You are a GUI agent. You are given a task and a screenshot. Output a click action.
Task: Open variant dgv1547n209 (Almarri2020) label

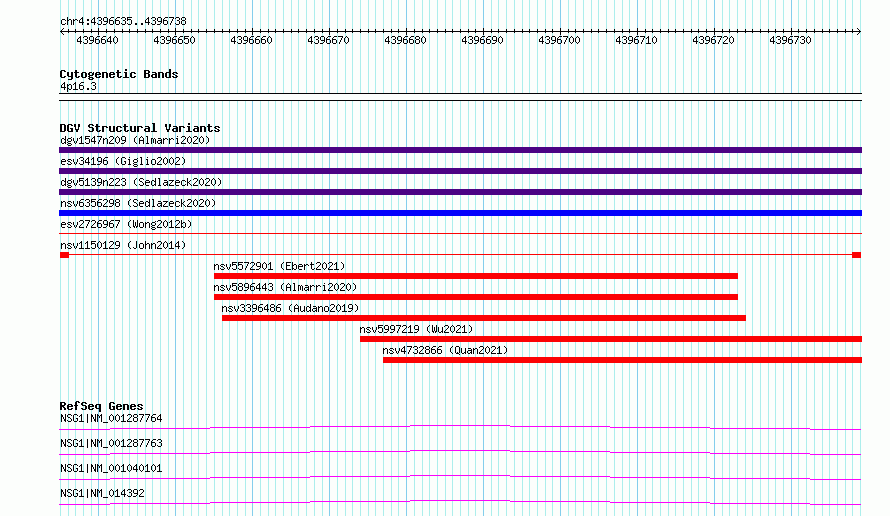point(135,140)
